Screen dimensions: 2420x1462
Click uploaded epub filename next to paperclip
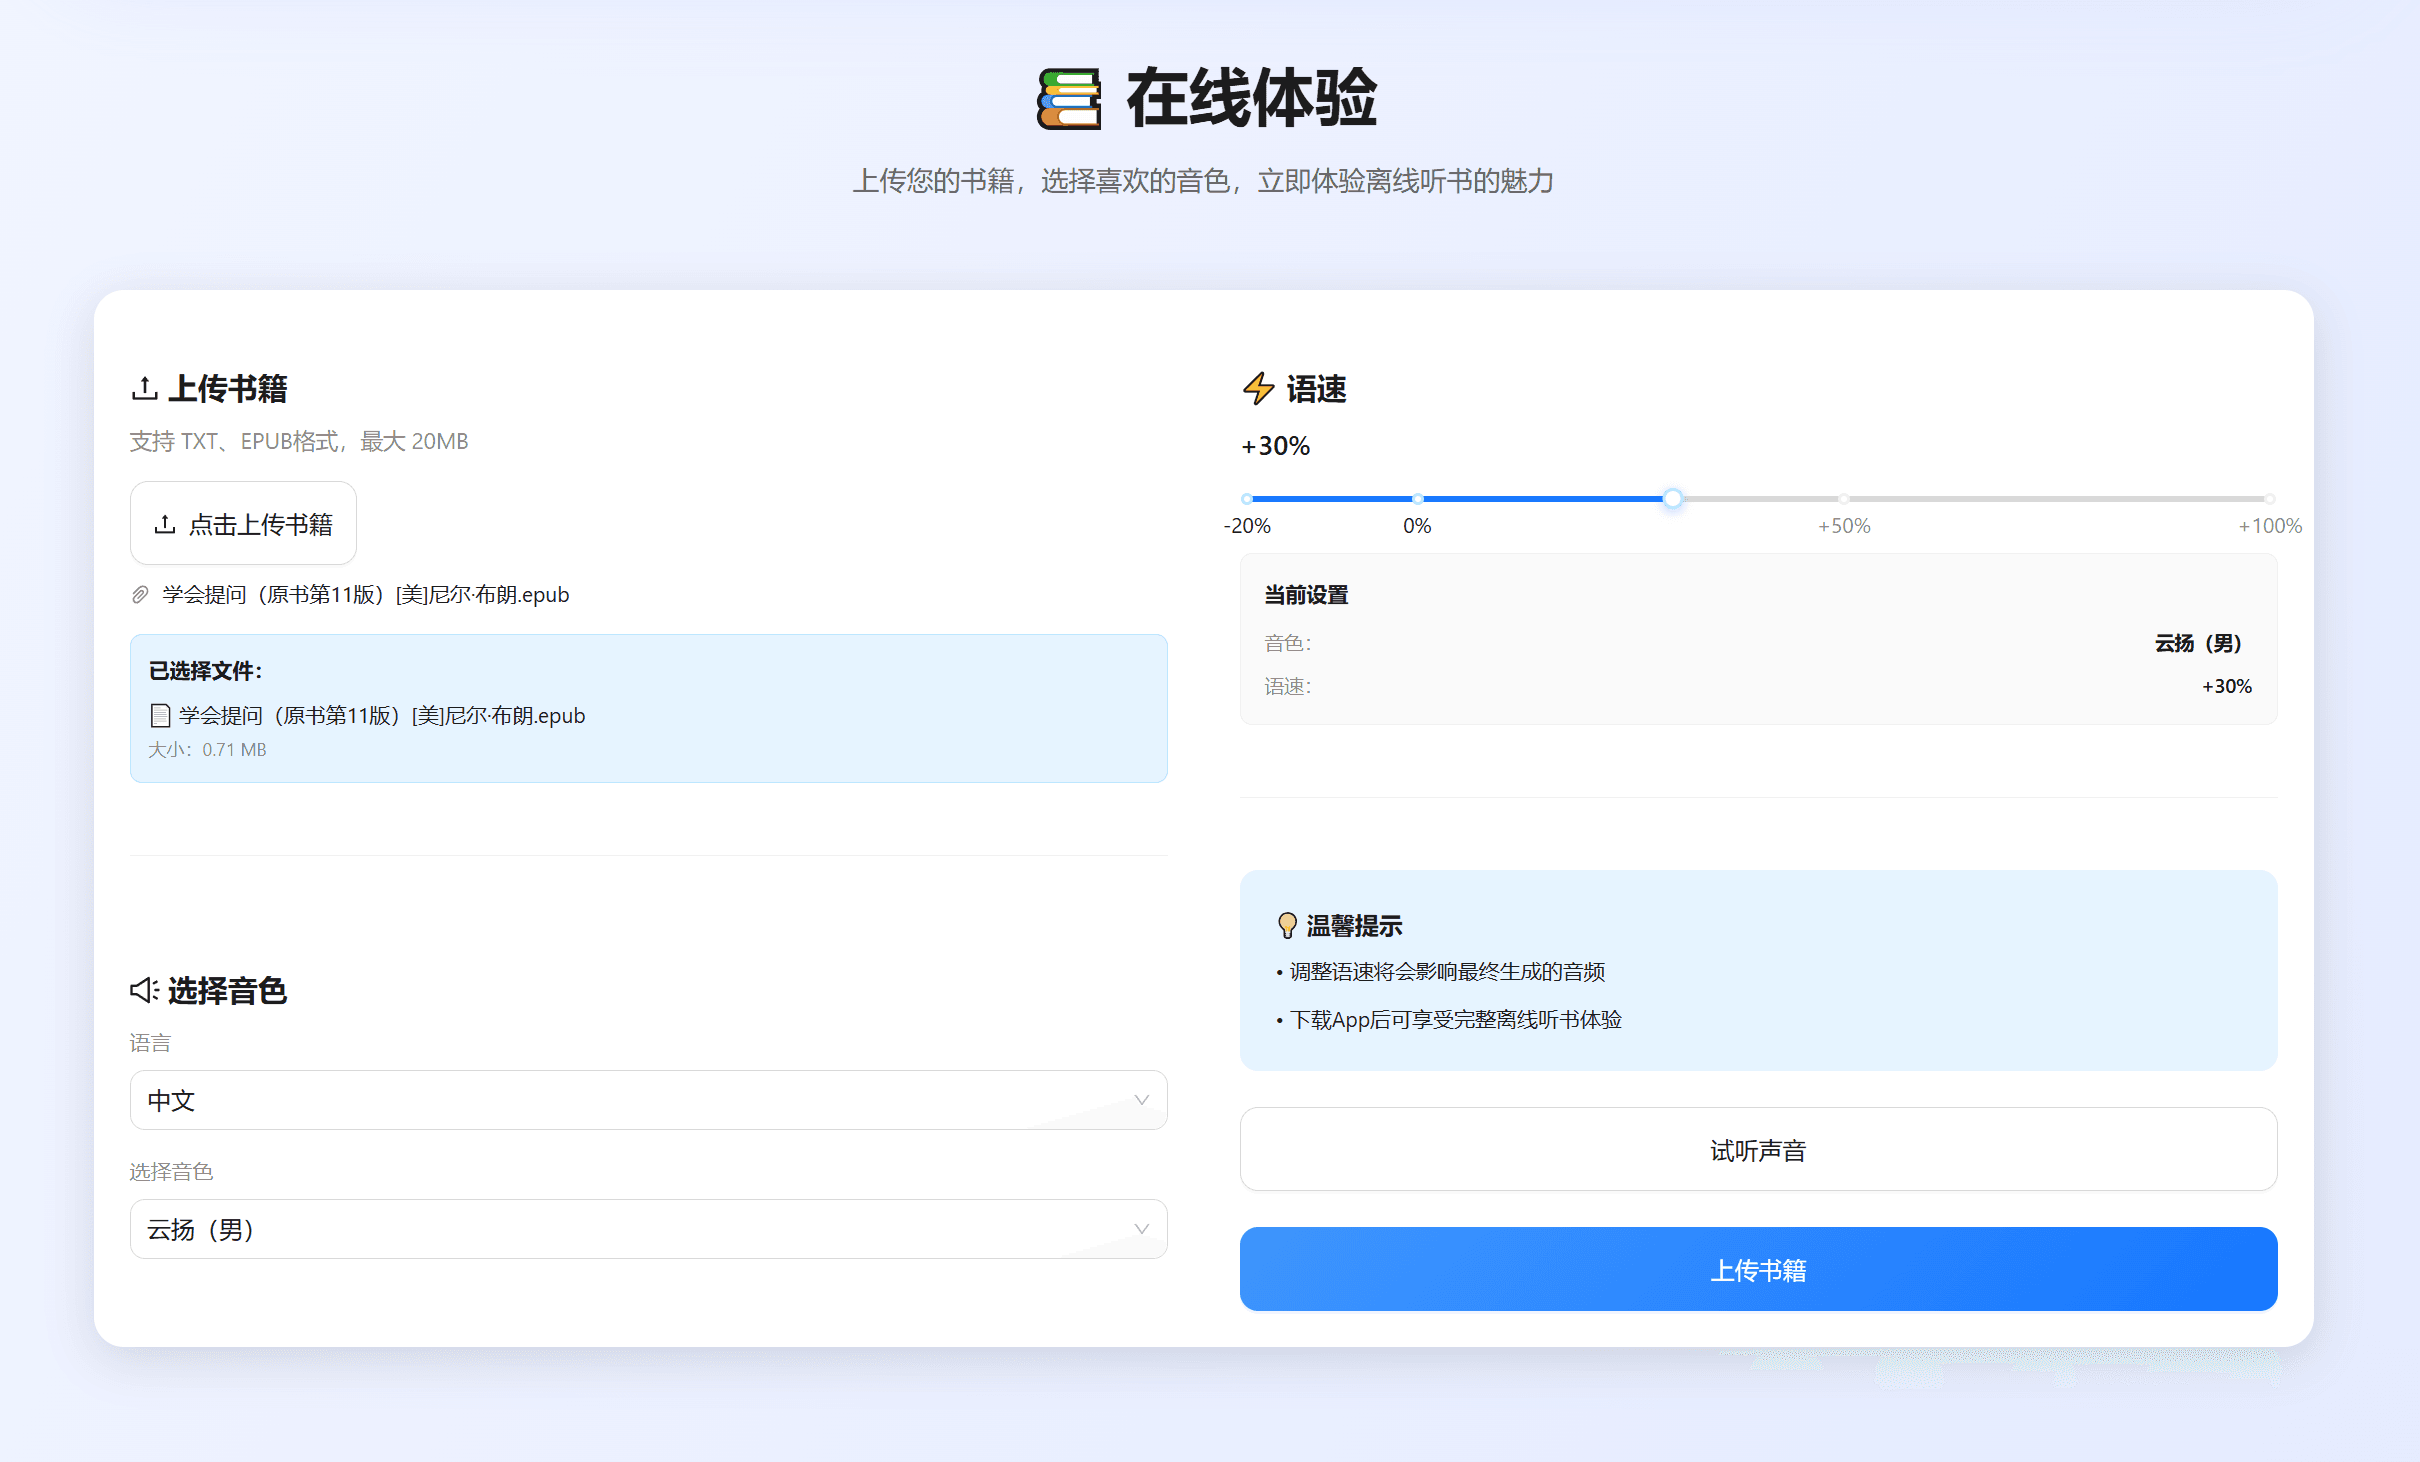(x=365, y=595)
